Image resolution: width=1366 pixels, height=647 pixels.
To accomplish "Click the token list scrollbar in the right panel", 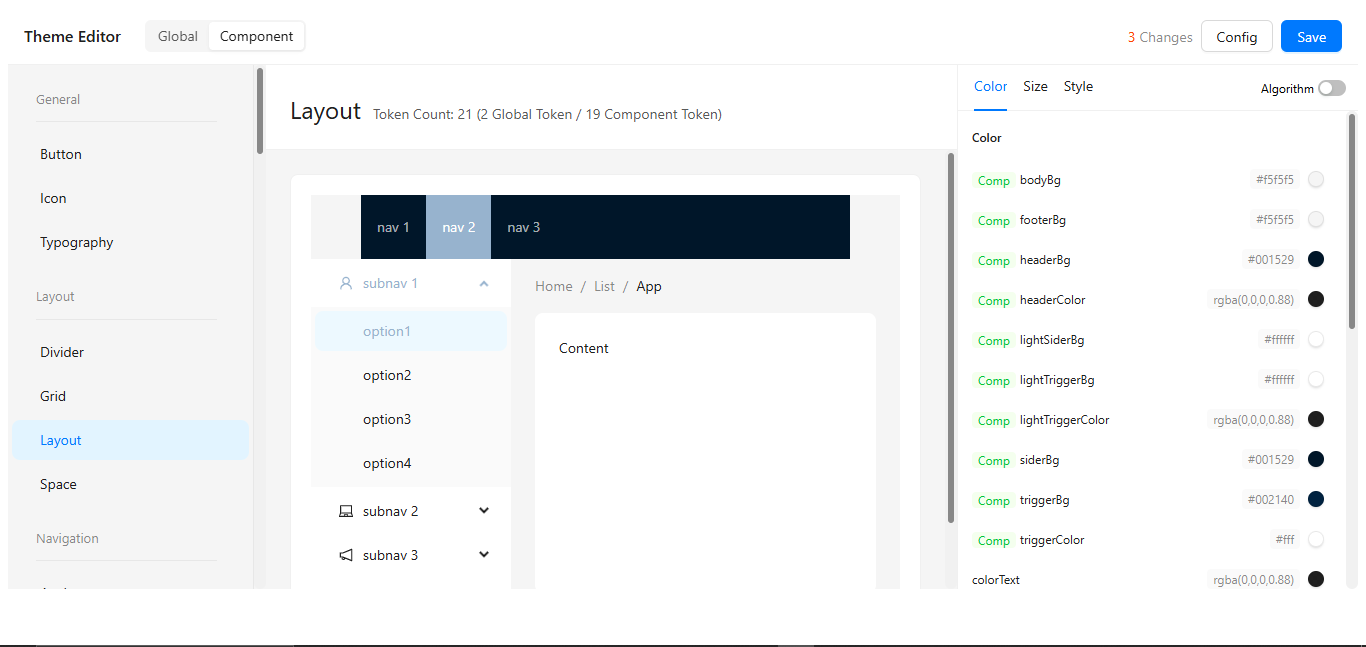I will point(1352,222).
